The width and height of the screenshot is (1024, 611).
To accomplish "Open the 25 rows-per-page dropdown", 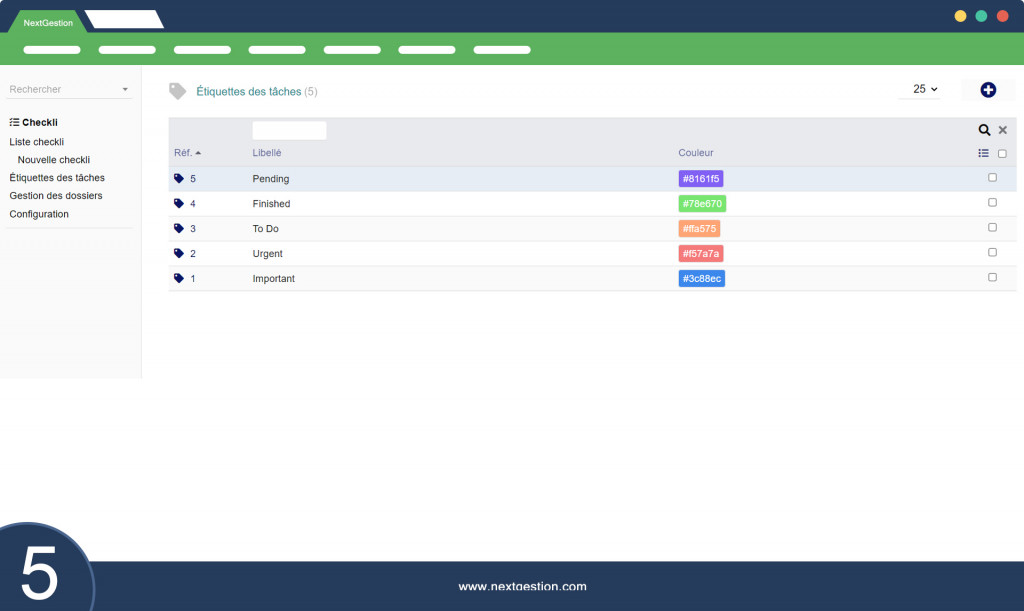I will (x=925, y=89).
